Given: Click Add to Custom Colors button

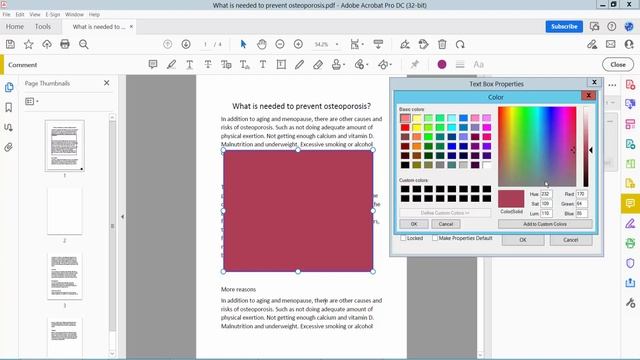Looking at the screenshot, I should click(x=545, y=224).
